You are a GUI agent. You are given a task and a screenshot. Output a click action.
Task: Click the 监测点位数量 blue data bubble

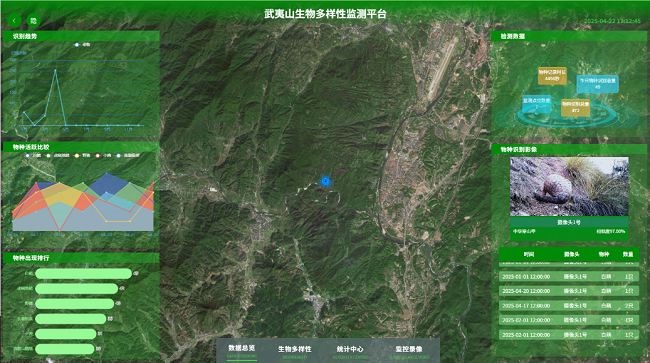click(x=536, y=104)
